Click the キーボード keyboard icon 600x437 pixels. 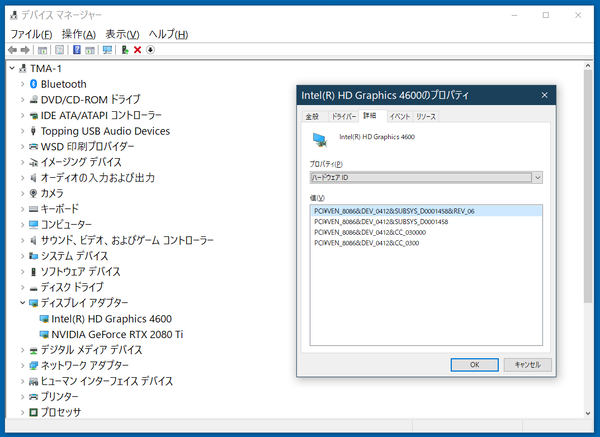33,209
